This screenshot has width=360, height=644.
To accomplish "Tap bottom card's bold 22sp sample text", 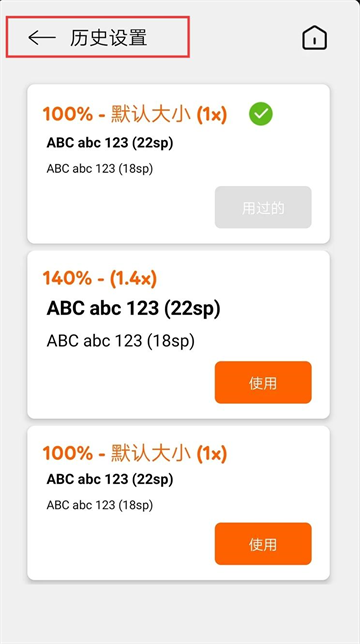I will click(x=110, y=479).
